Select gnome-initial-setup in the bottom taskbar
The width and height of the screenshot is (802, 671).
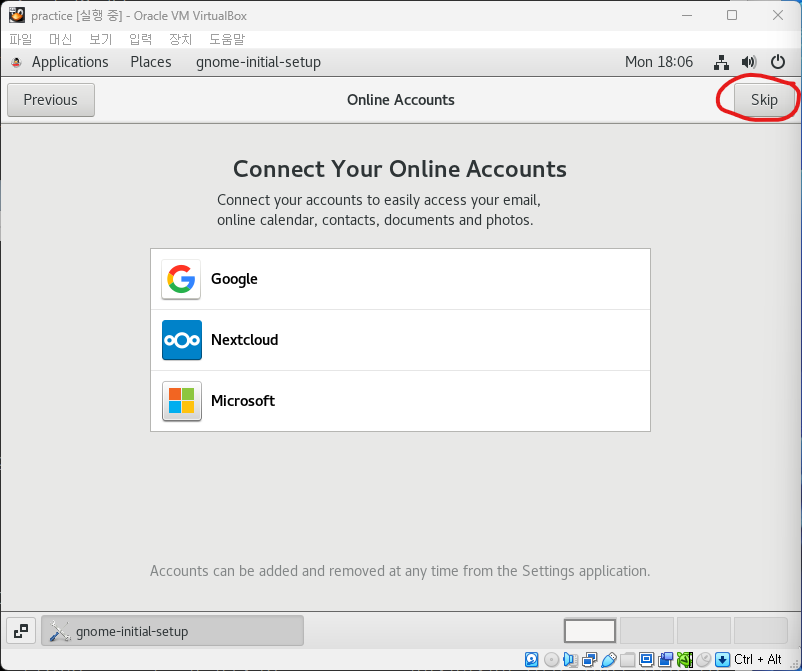pos(172,631)
